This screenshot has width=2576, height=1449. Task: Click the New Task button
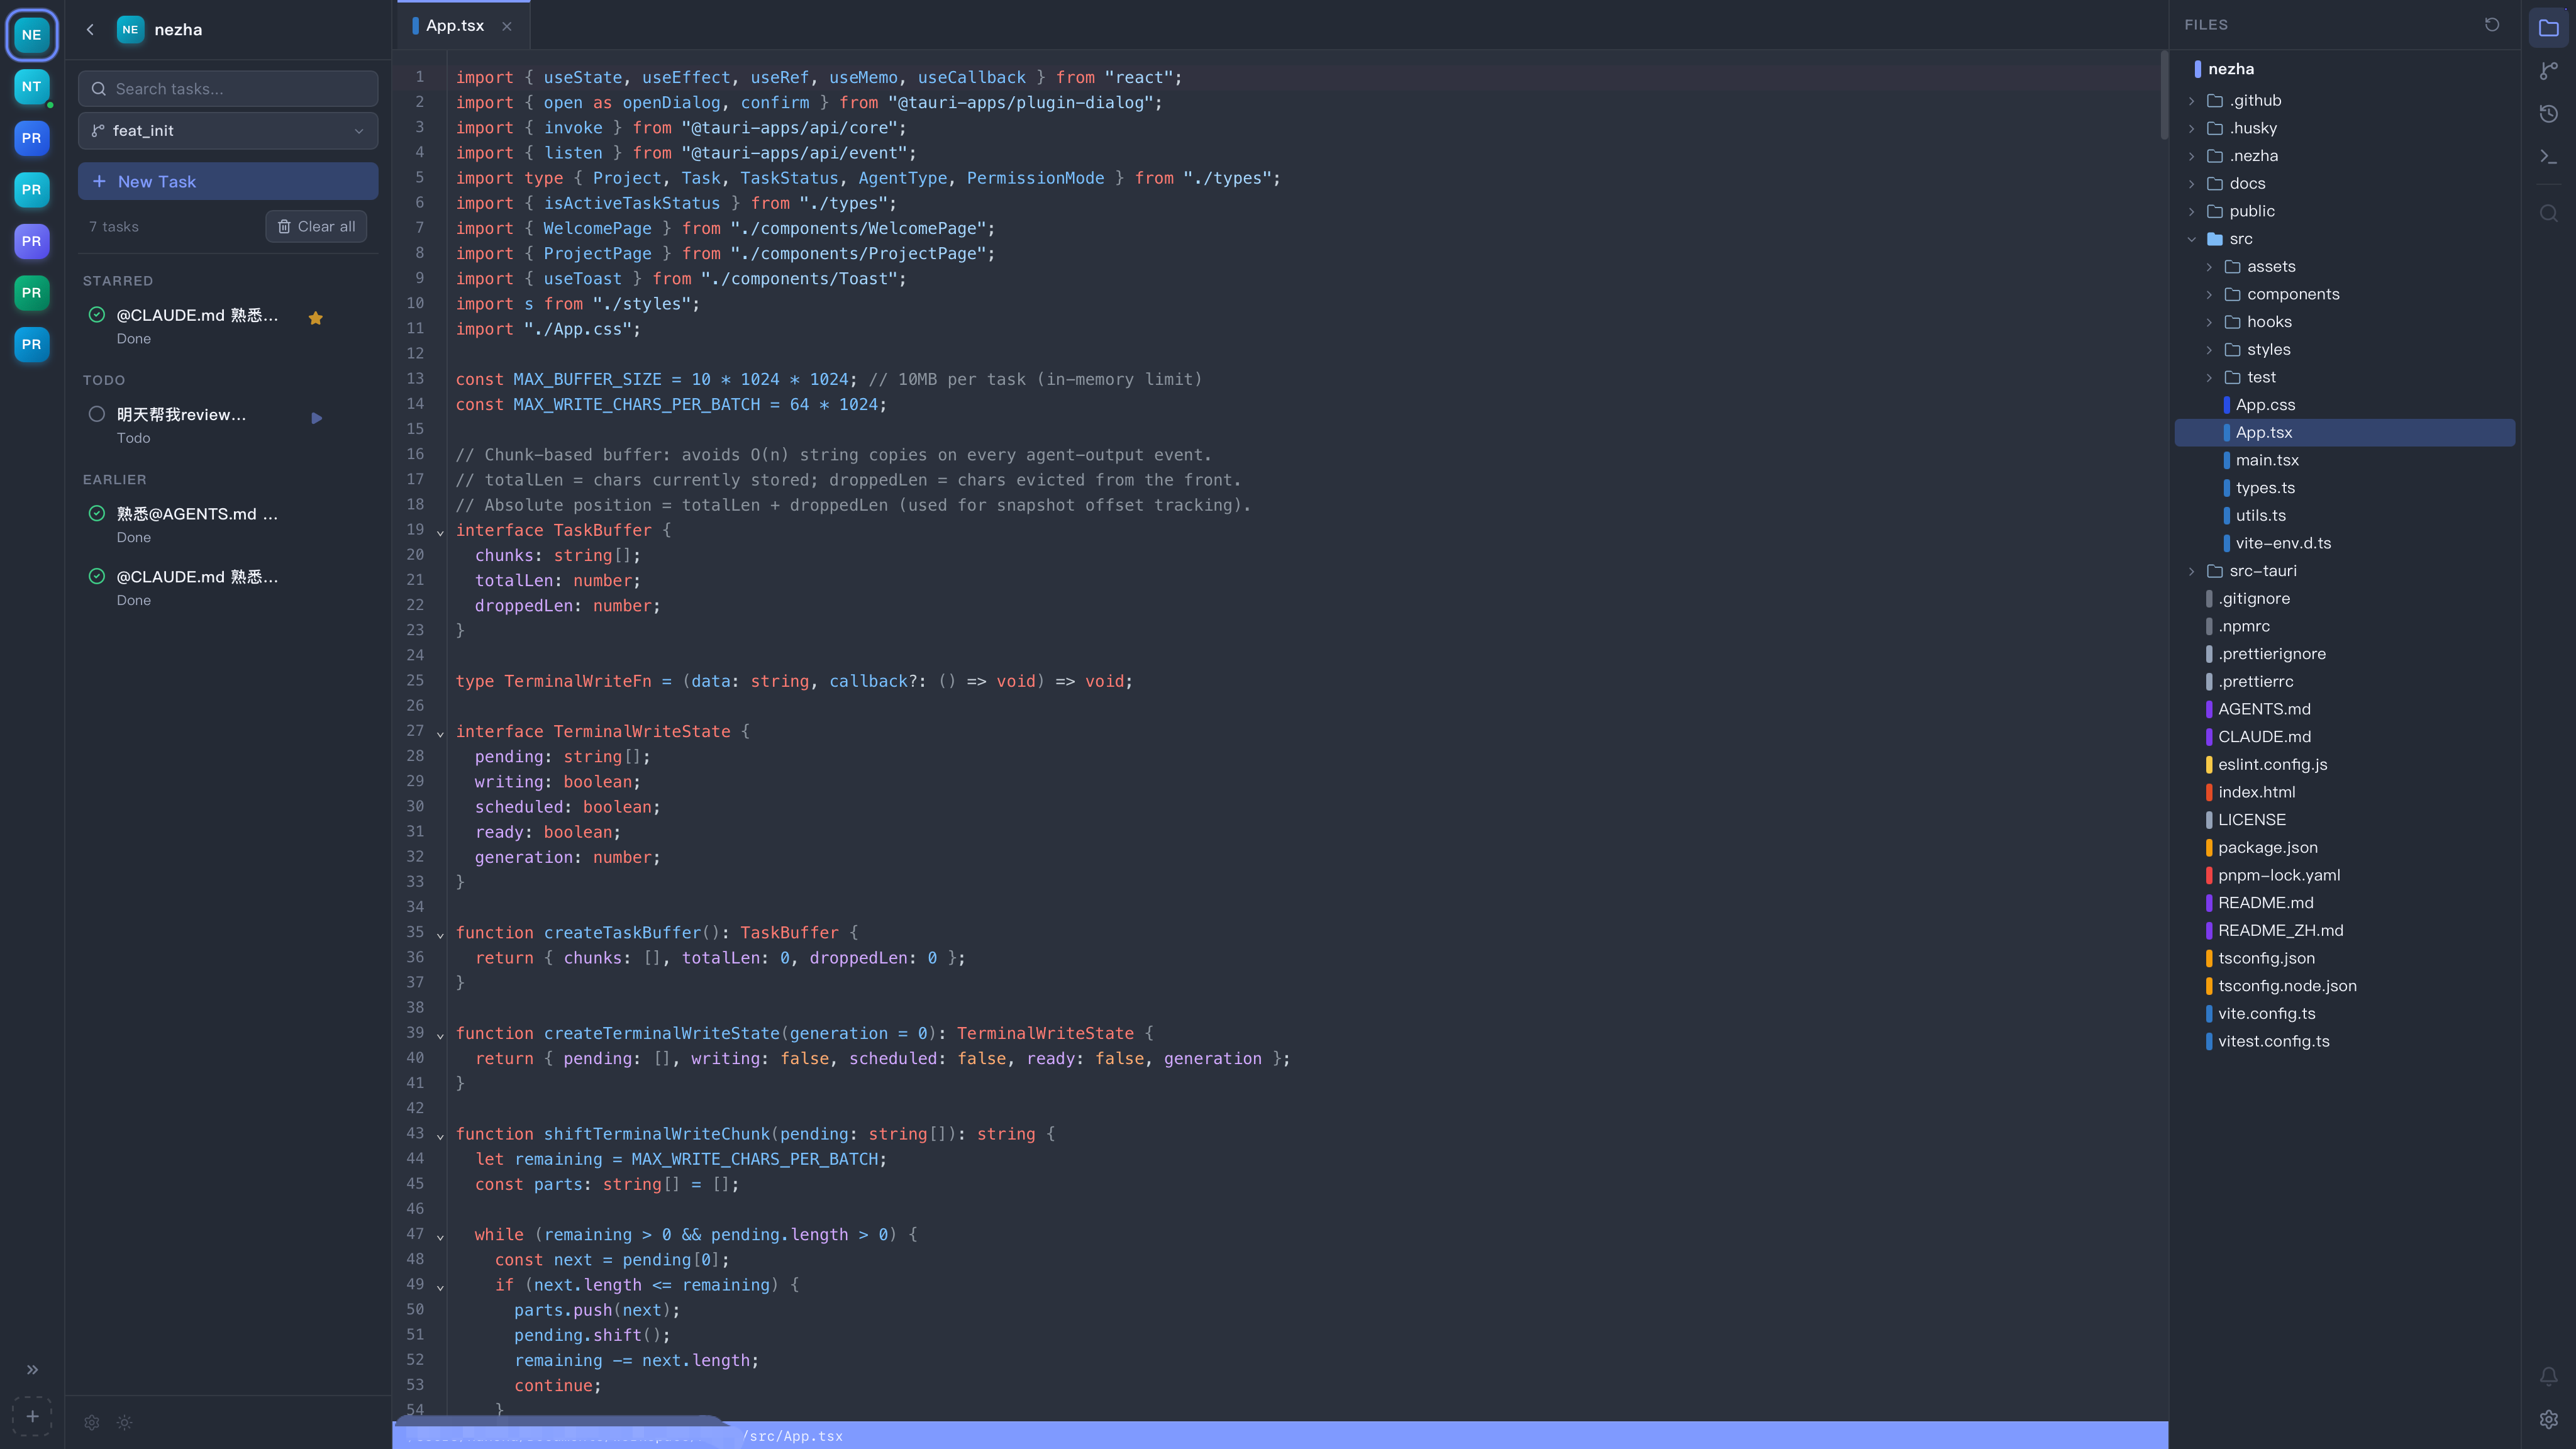point(227,181)
